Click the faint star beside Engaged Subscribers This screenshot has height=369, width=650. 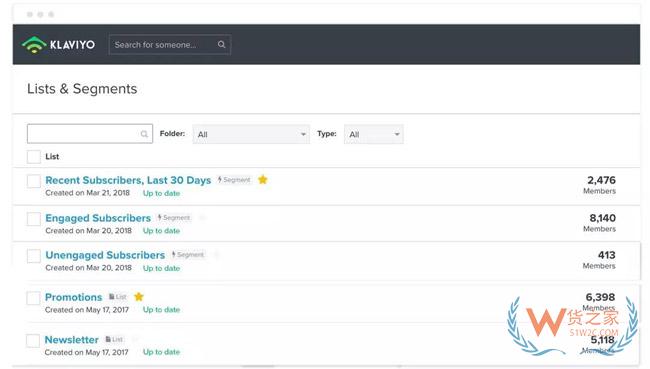coord(202,217)
